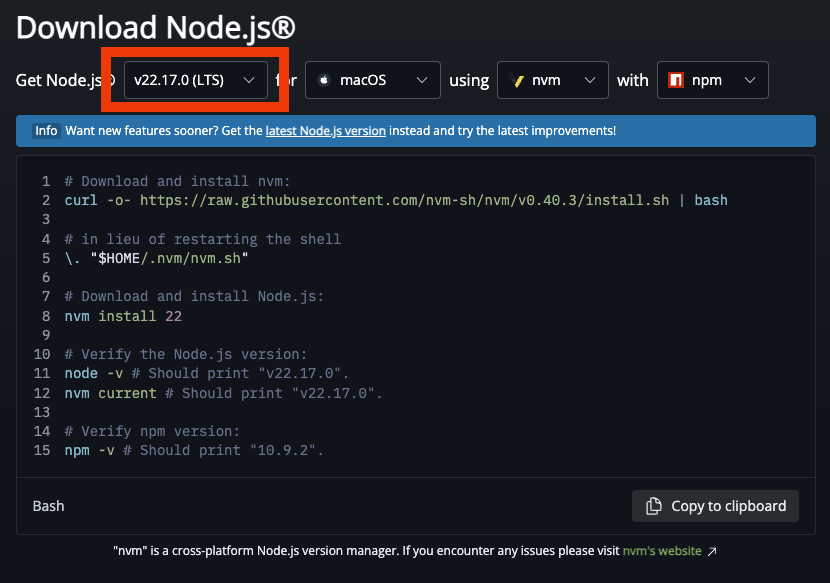Visit the nvm's website link

coord(662,551)
